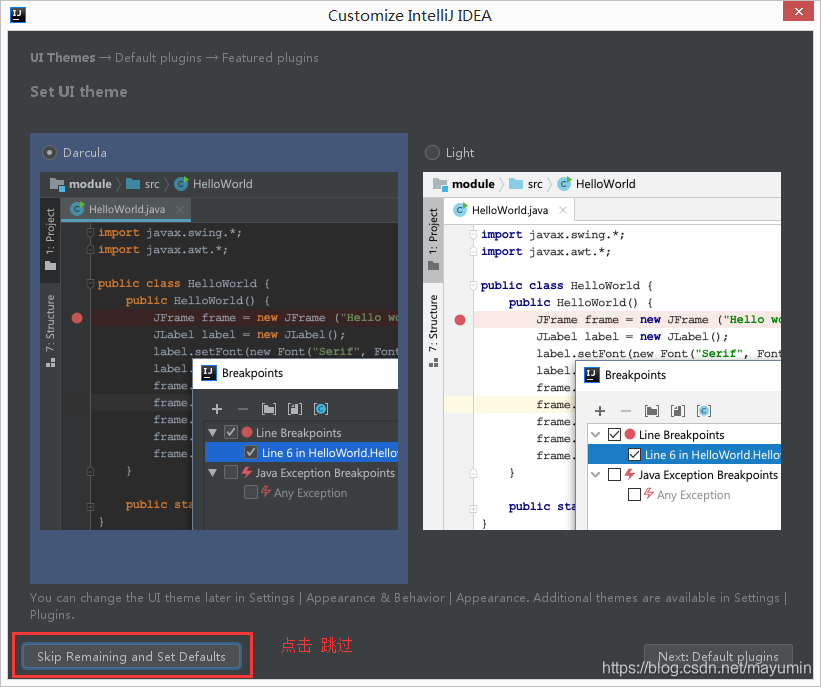Click the Light theme preview image
821x687 pixels.
[x=602, y=351]
